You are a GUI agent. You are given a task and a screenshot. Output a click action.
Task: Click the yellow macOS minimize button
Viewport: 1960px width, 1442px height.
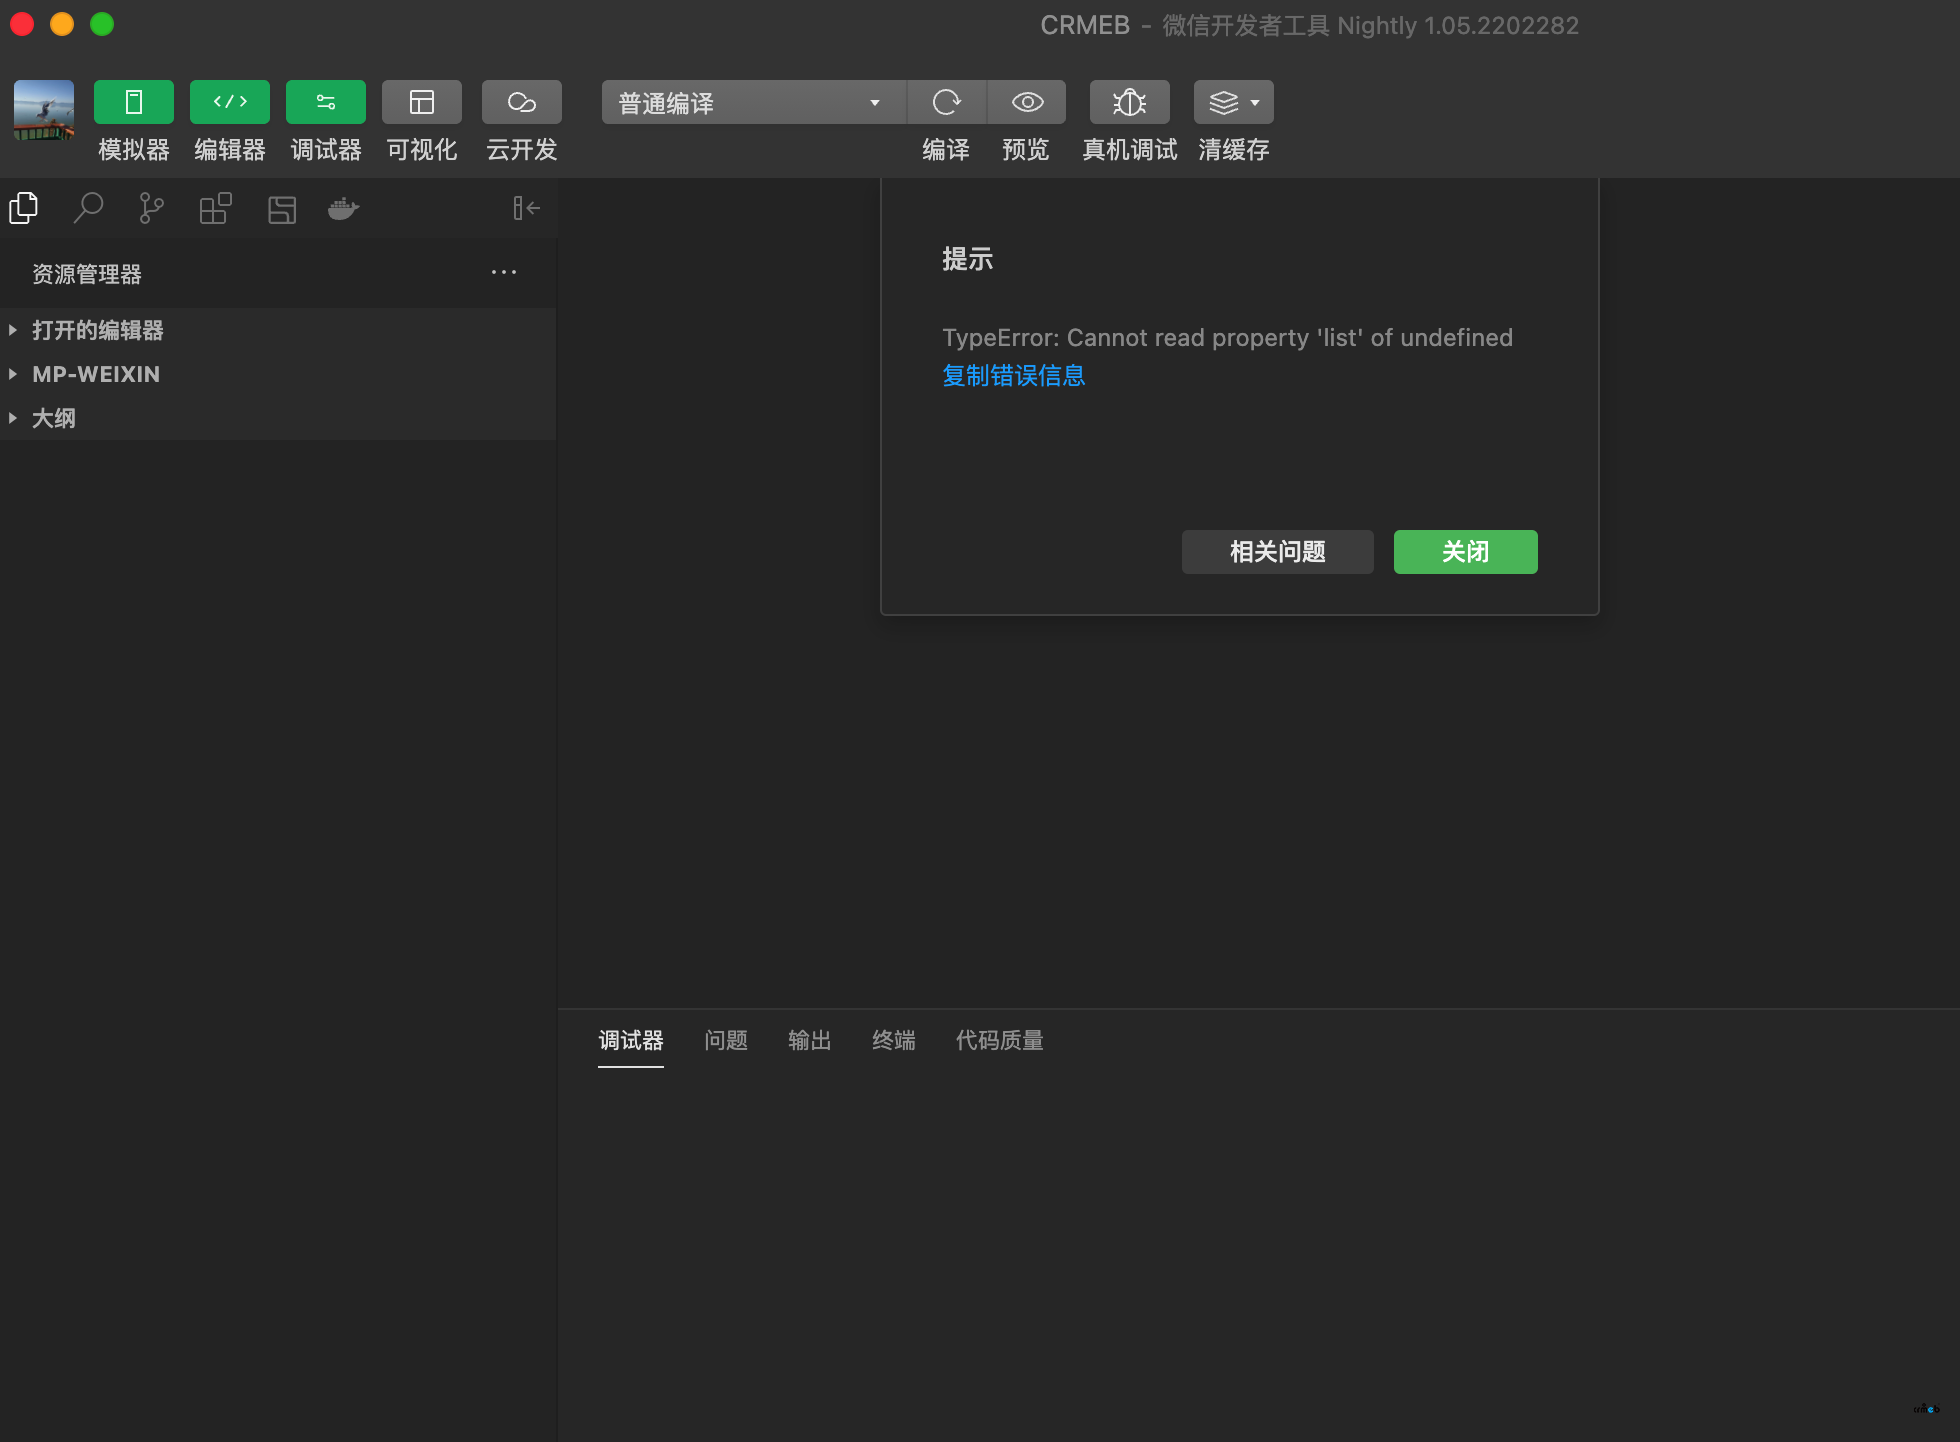[62, 24]
